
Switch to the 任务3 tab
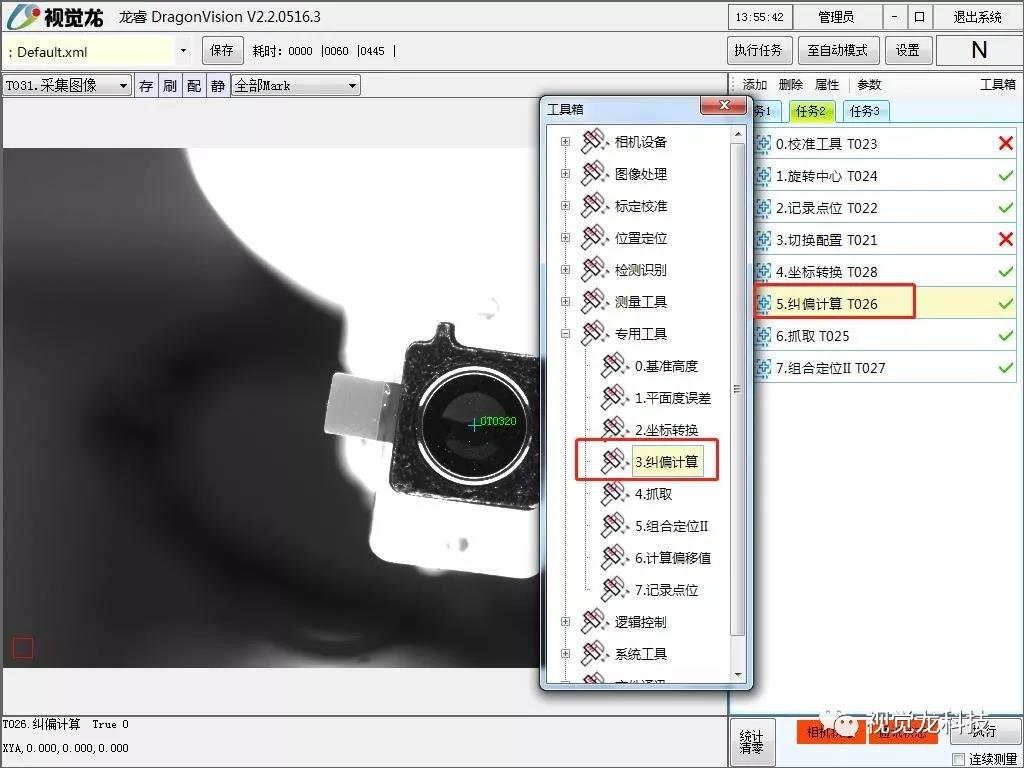click(866, 111)
